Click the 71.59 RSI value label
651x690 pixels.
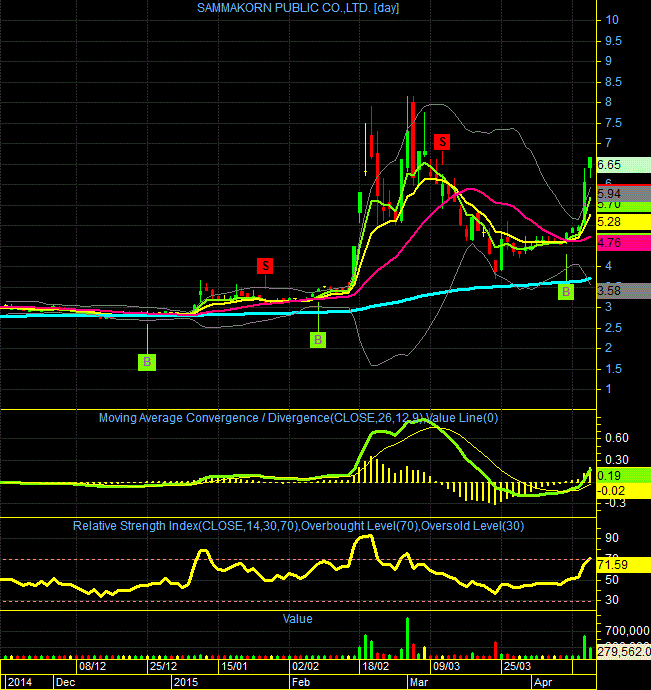pos(623,565)
